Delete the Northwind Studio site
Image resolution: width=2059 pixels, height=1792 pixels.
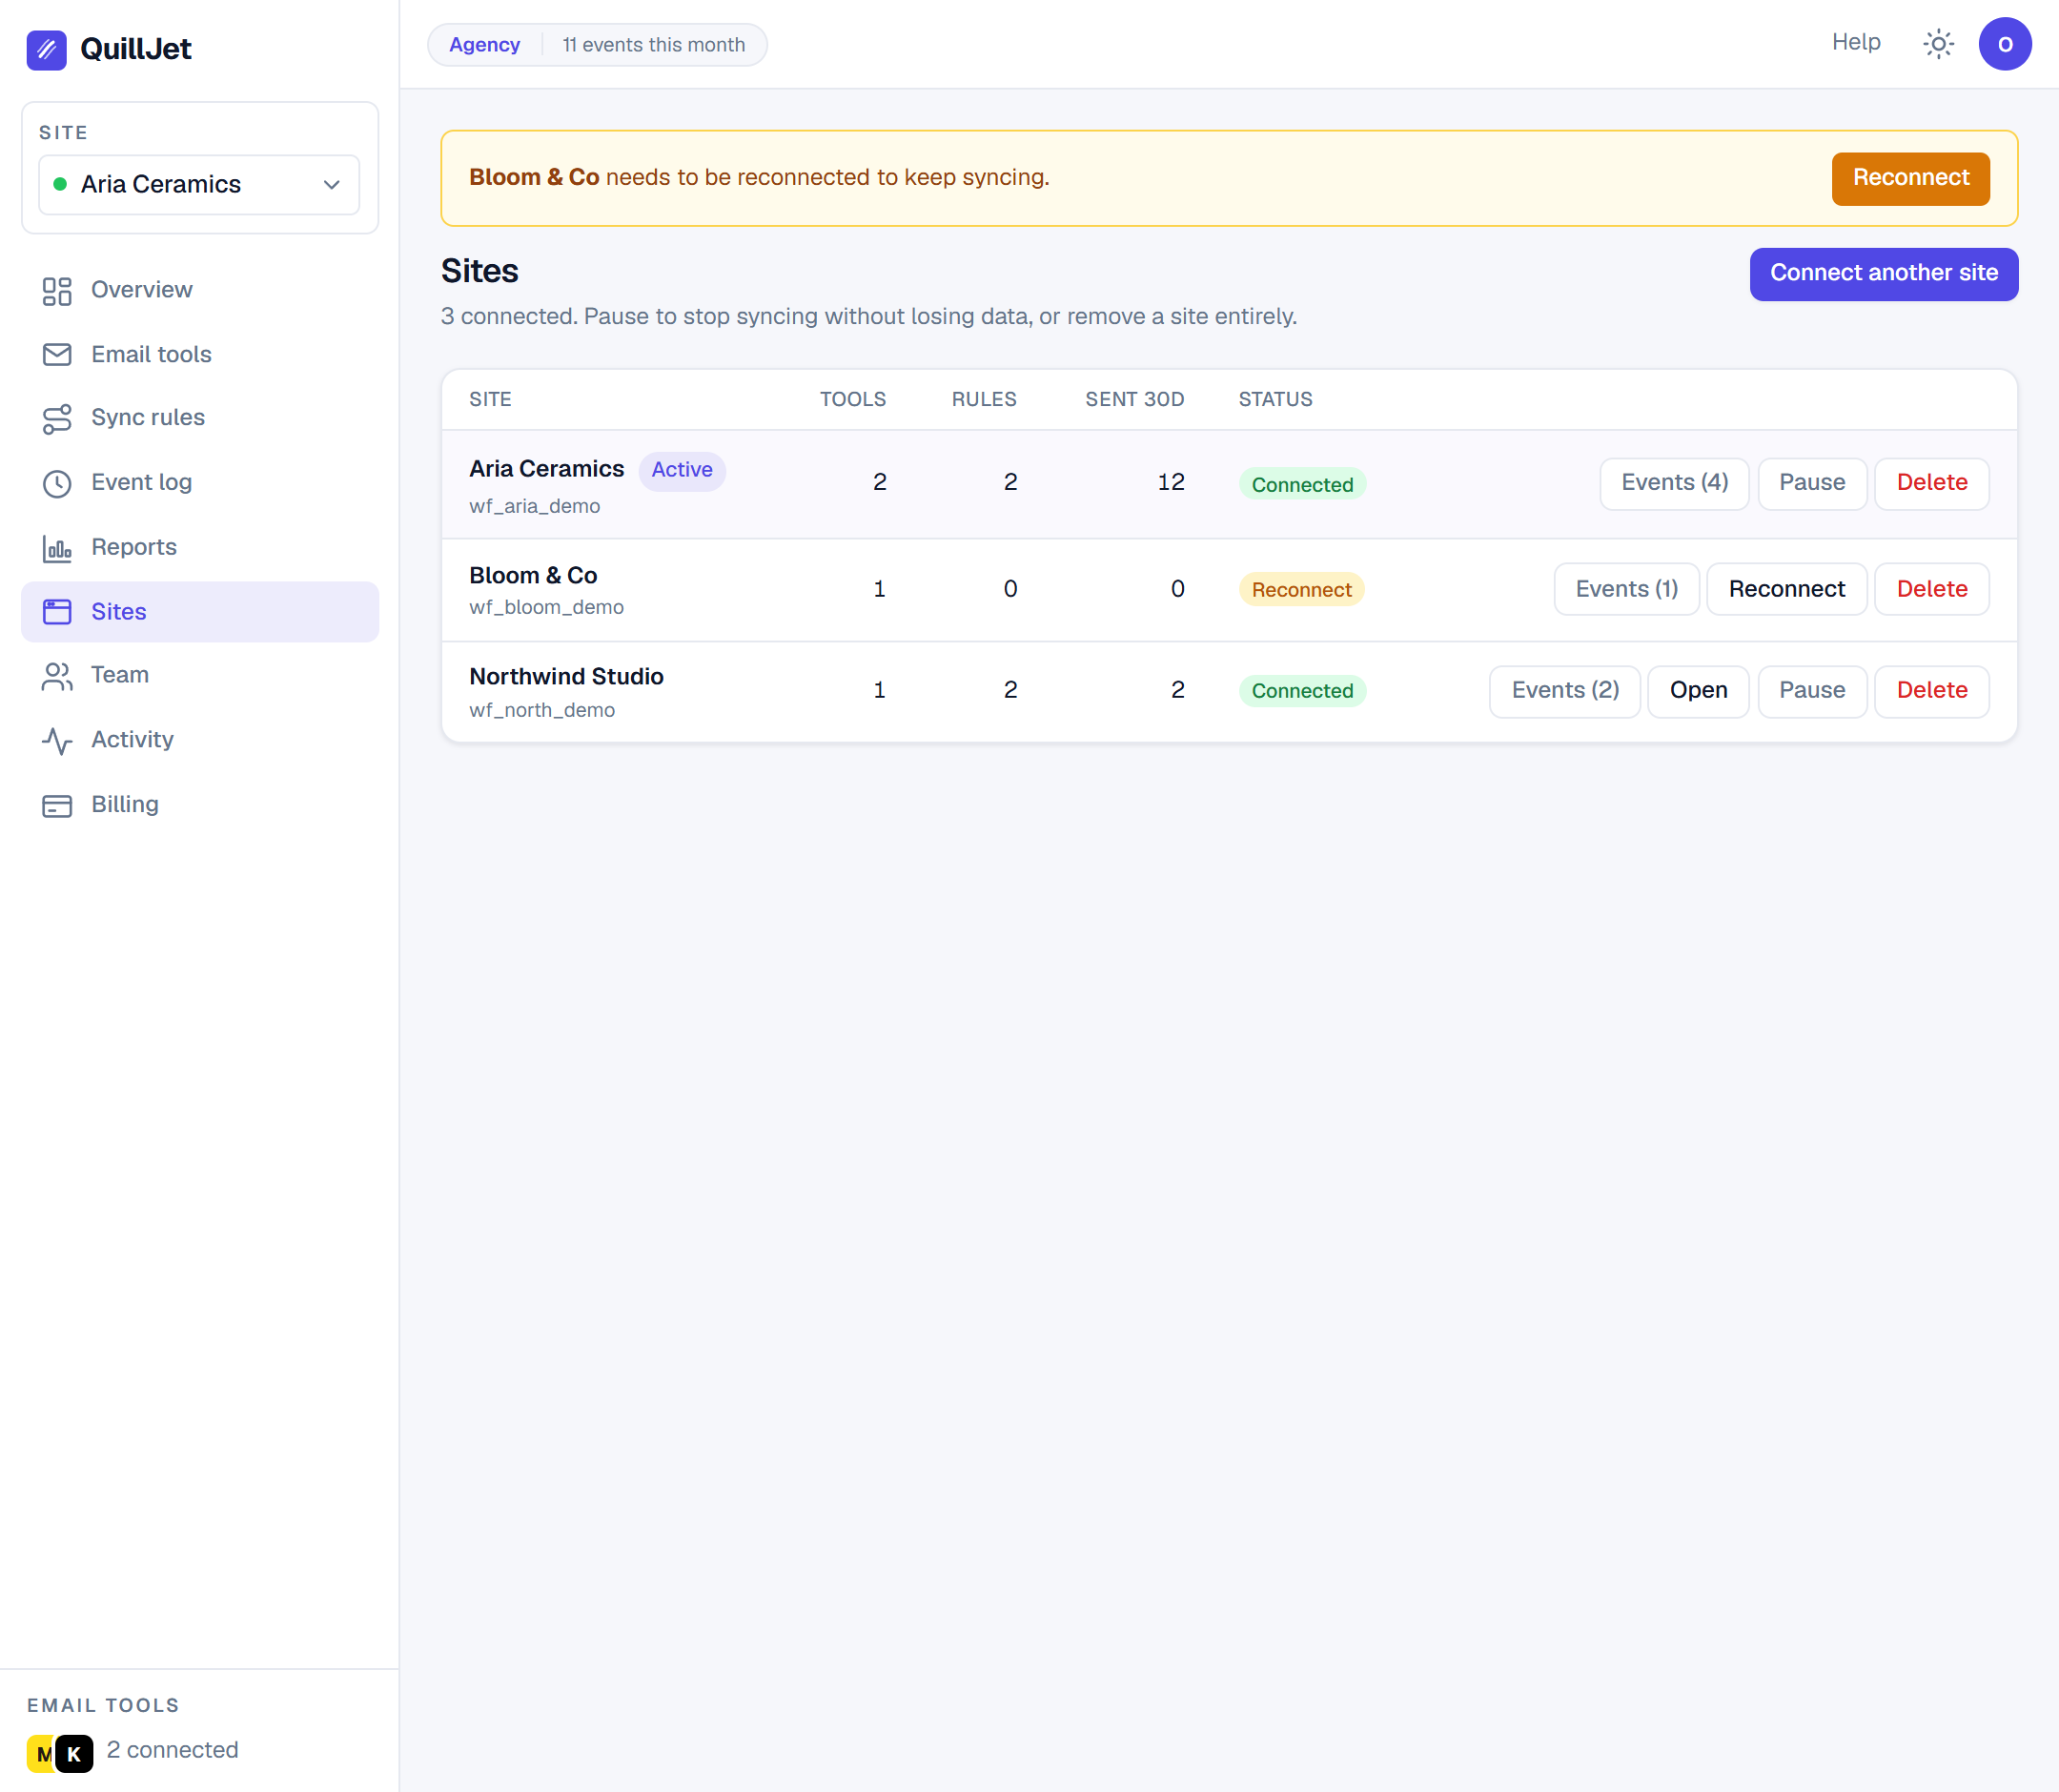[x=1931, y=691]
